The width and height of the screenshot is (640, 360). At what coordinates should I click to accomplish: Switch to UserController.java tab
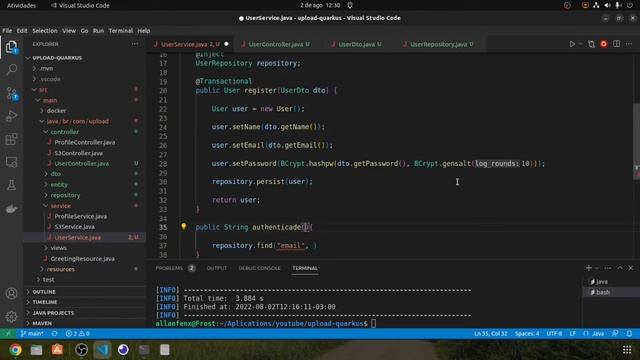tap(276, 44)
